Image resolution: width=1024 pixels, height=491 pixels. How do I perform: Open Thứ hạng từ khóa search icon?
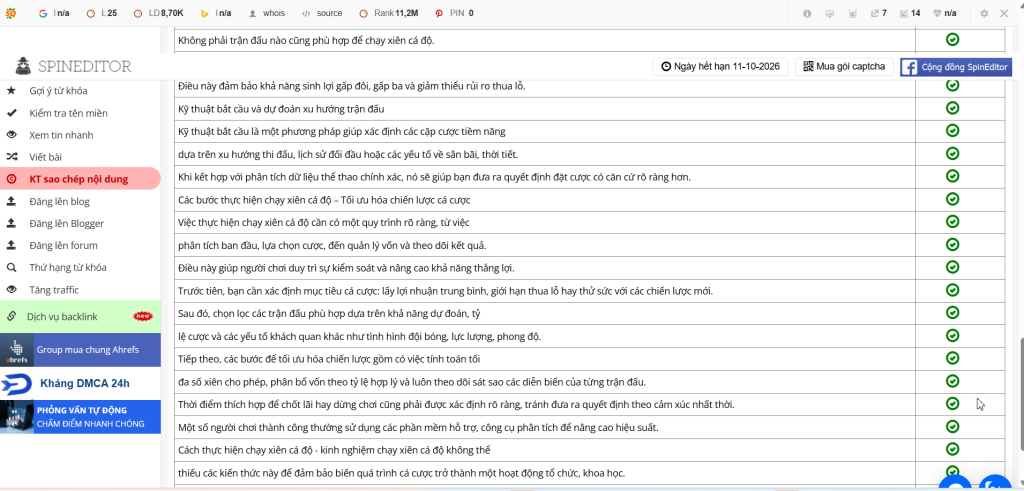click(11, 268)
